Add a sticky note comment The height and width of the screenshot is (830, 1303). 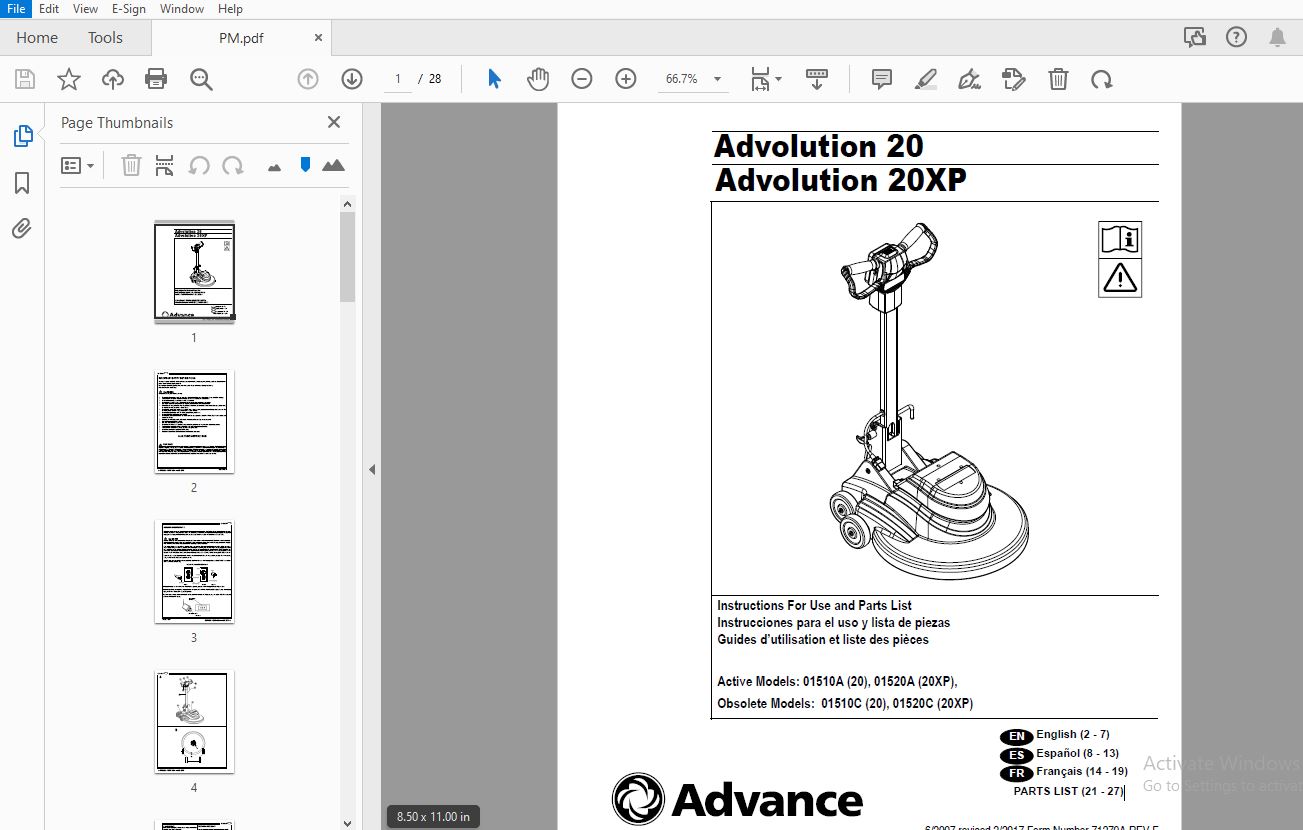[x=881, y=78]
